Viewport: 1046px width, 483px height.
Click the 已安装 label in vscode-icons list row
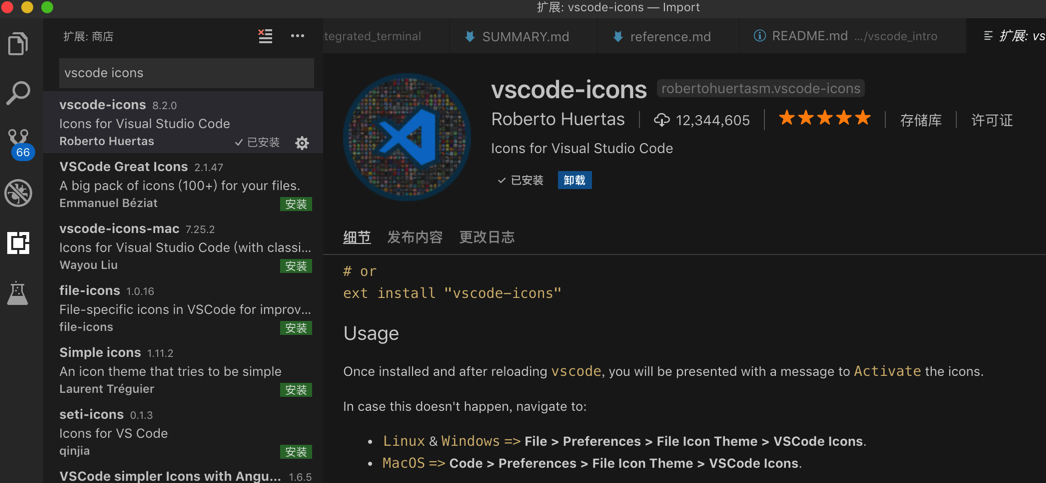[257, 142]
